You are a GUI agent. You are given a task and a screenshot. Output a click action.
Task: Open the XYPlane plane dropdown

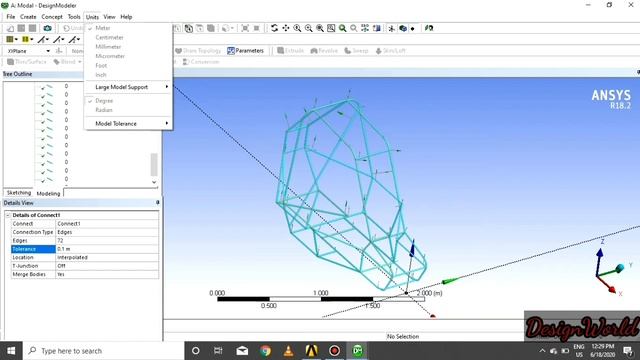point(48,51)
